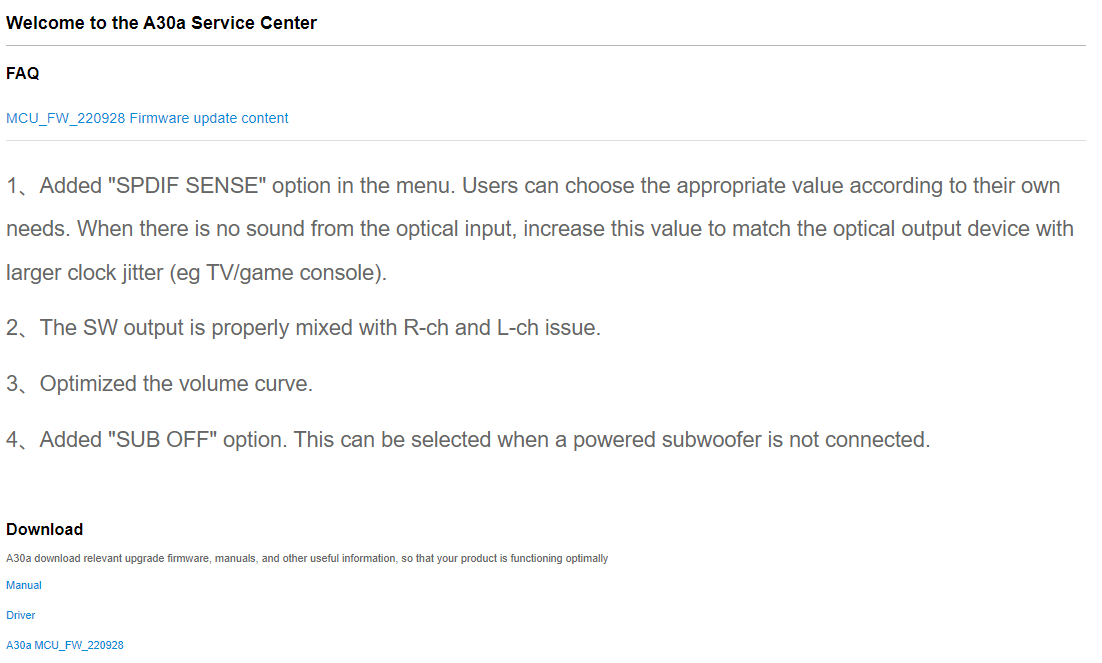The image size is (1102, 663).
Task: Click the Download section heading
Action: [44, 529]
